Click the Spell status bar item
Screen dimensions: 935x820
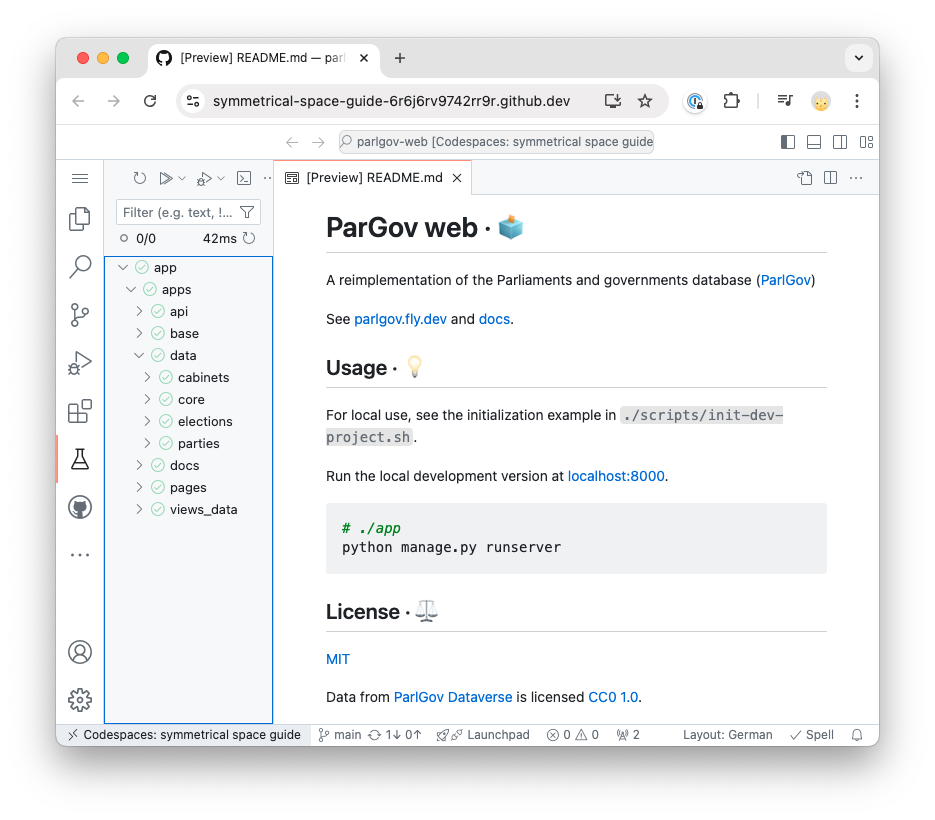[812, 735]
